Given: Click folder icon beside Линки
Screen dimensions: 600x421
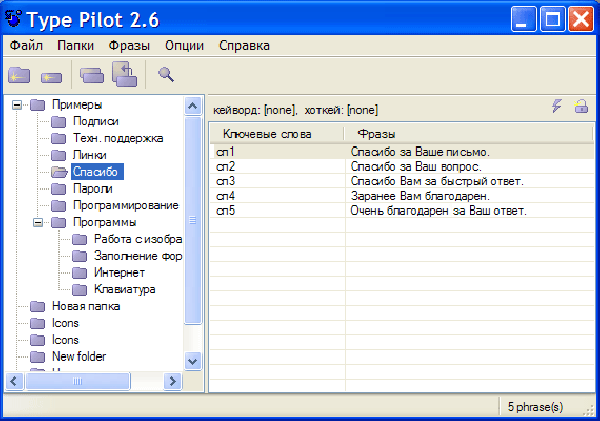Looking at the screenshot, I should 59,155.
